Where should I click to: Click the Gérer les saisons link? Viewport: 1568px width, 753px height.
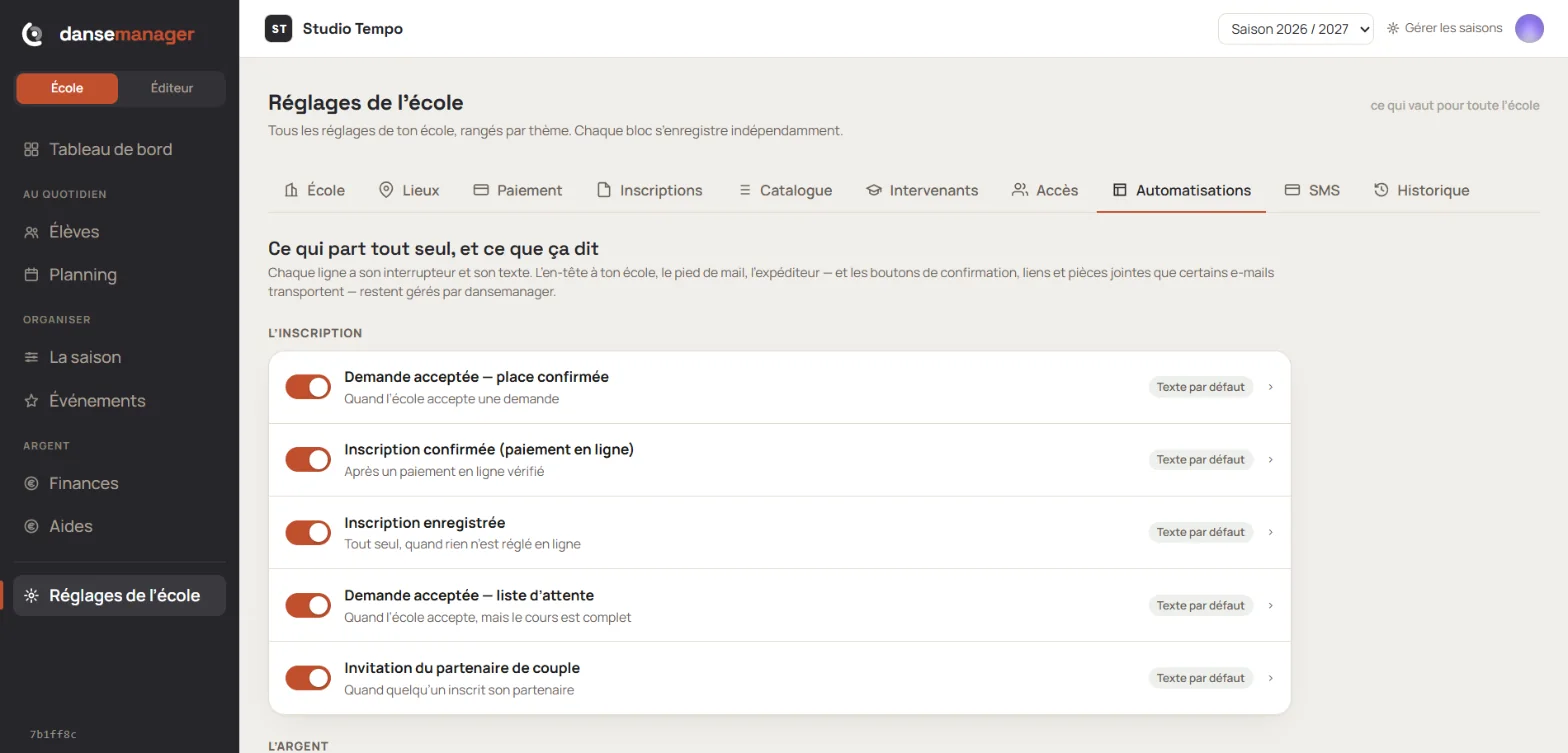point(1444,29)
